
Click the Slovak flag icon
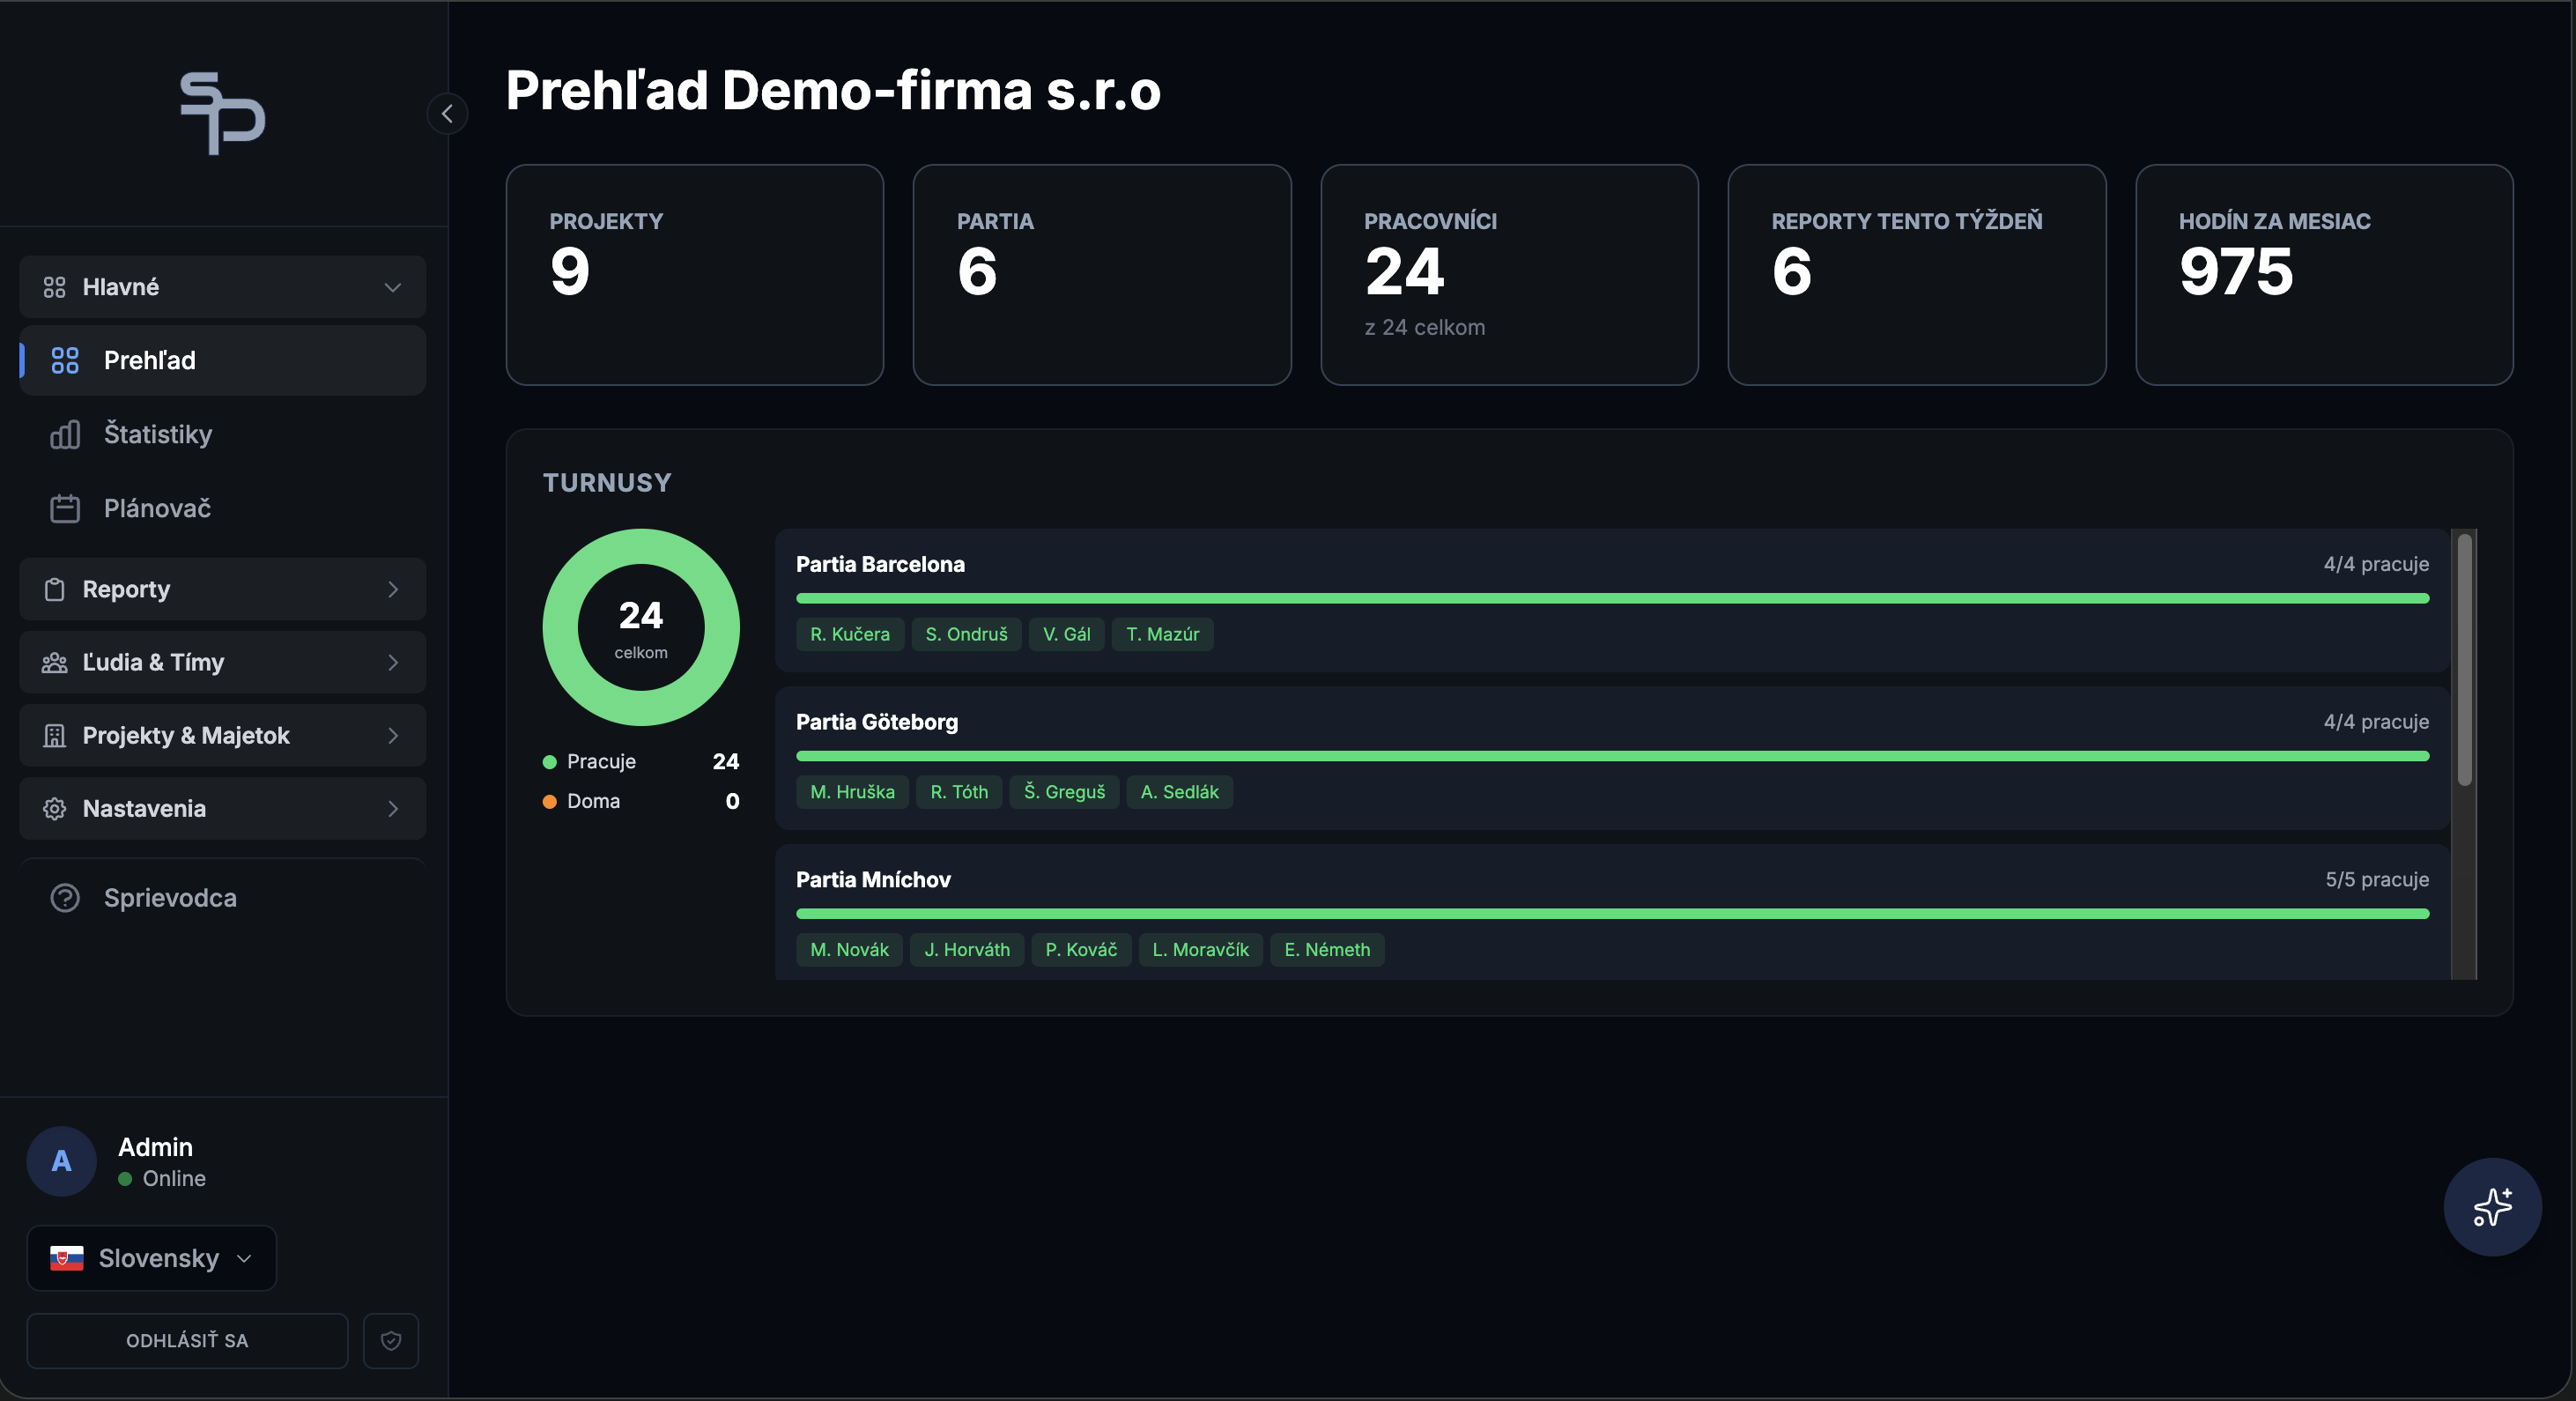tap(67, 1258)
